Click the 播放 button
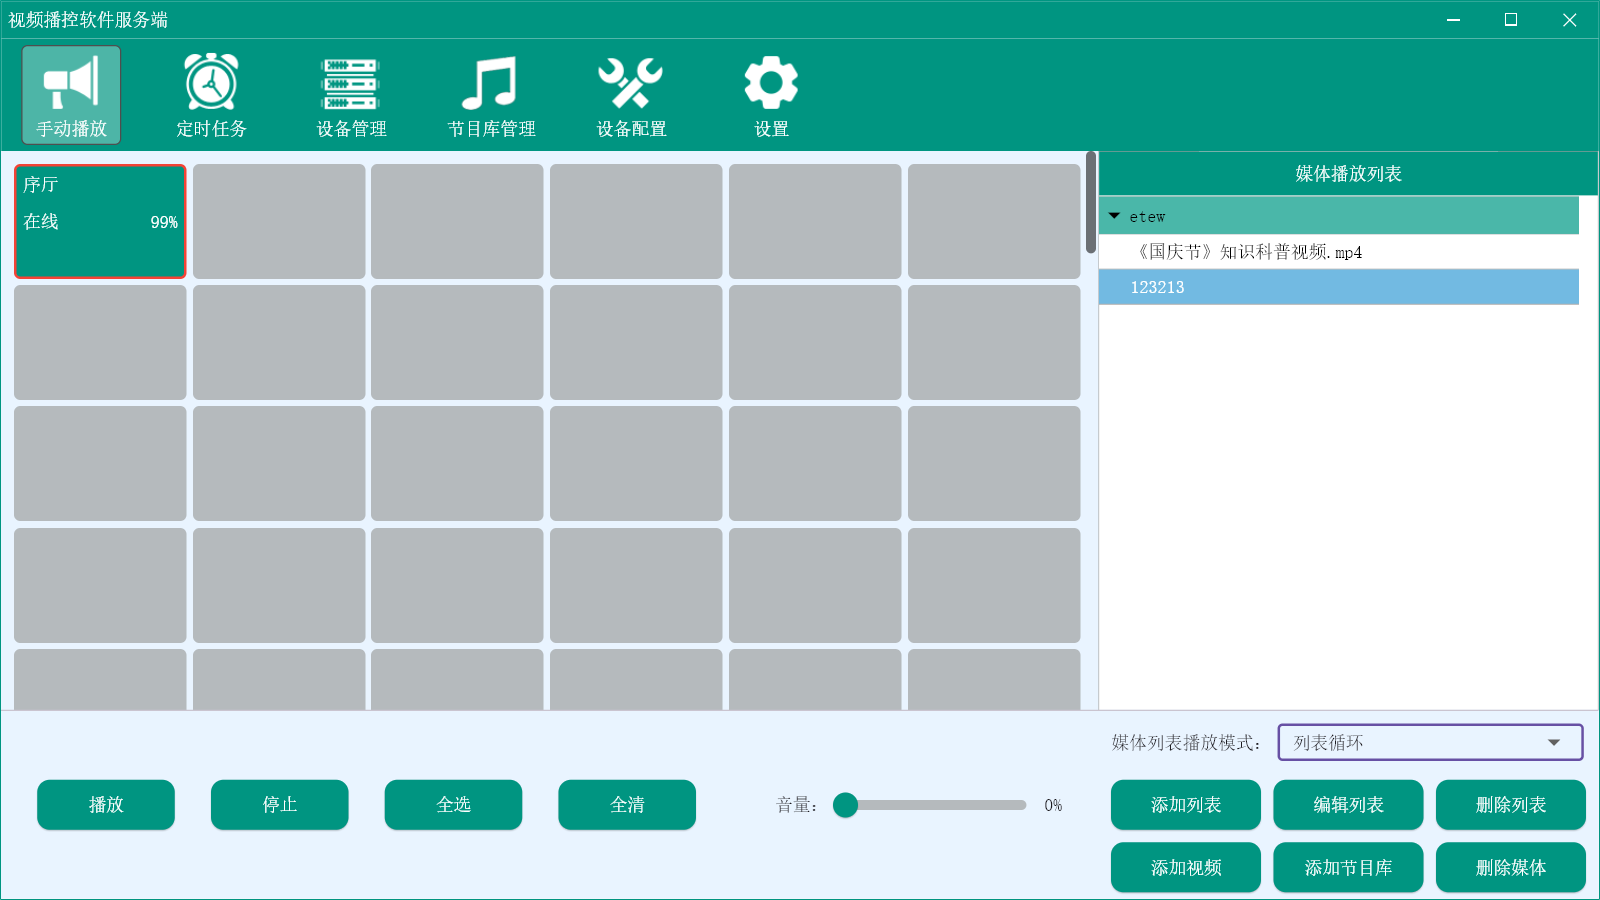The height and width of the screenshot is (900, 1600). tap(106, 805)
